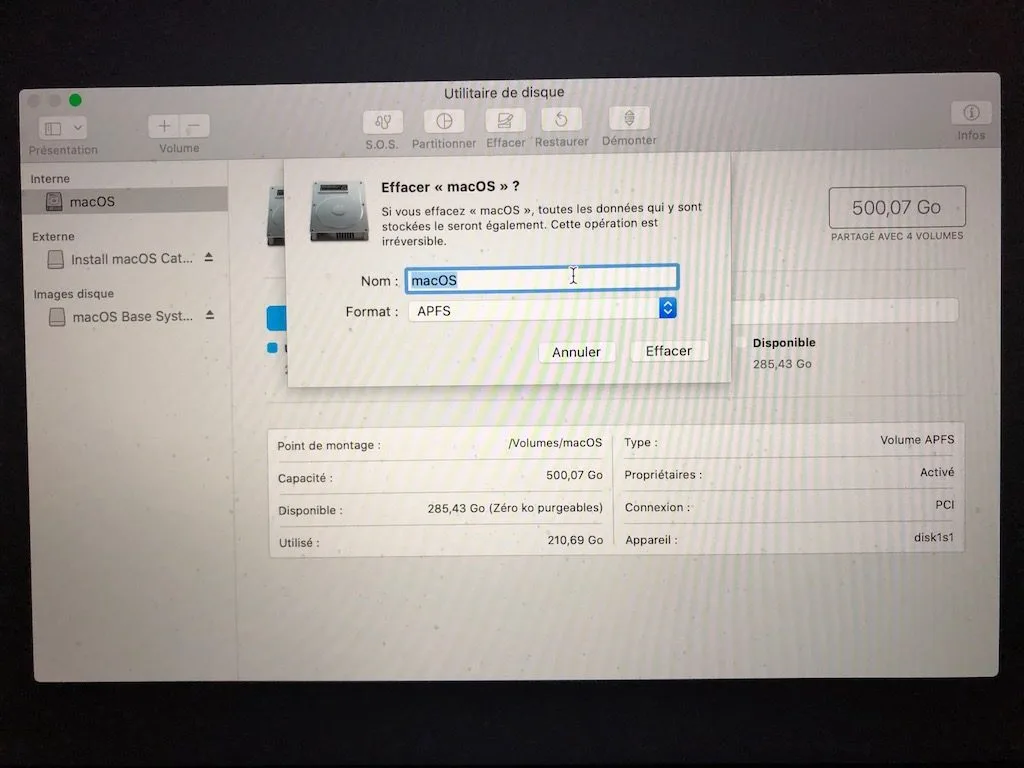
Task: Click the Interne section header
Action: [50, 178]
